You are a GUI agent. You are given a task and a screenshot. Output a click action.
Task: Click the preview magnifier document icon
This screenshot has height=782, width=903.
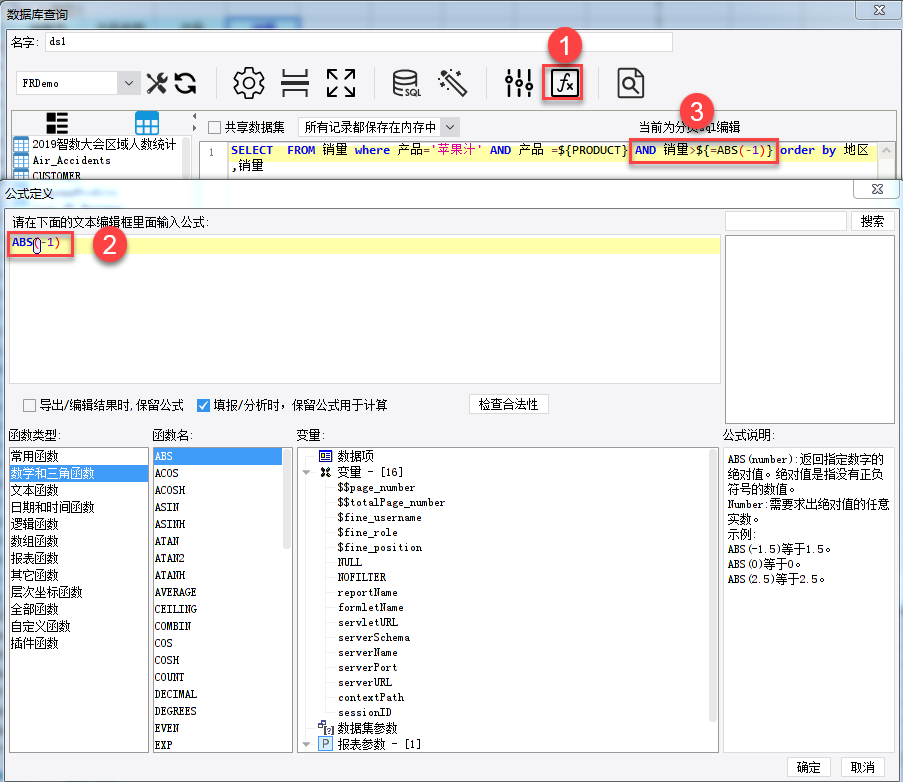[x=630, y=83]
